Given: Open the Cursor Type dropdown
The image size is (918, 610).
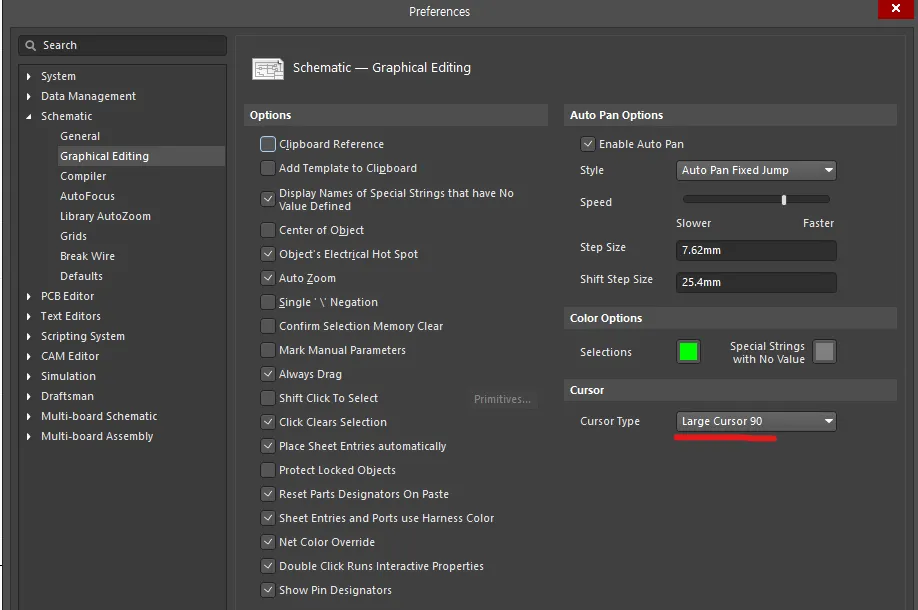Looking at the screenshot, I should click(756, 422).
